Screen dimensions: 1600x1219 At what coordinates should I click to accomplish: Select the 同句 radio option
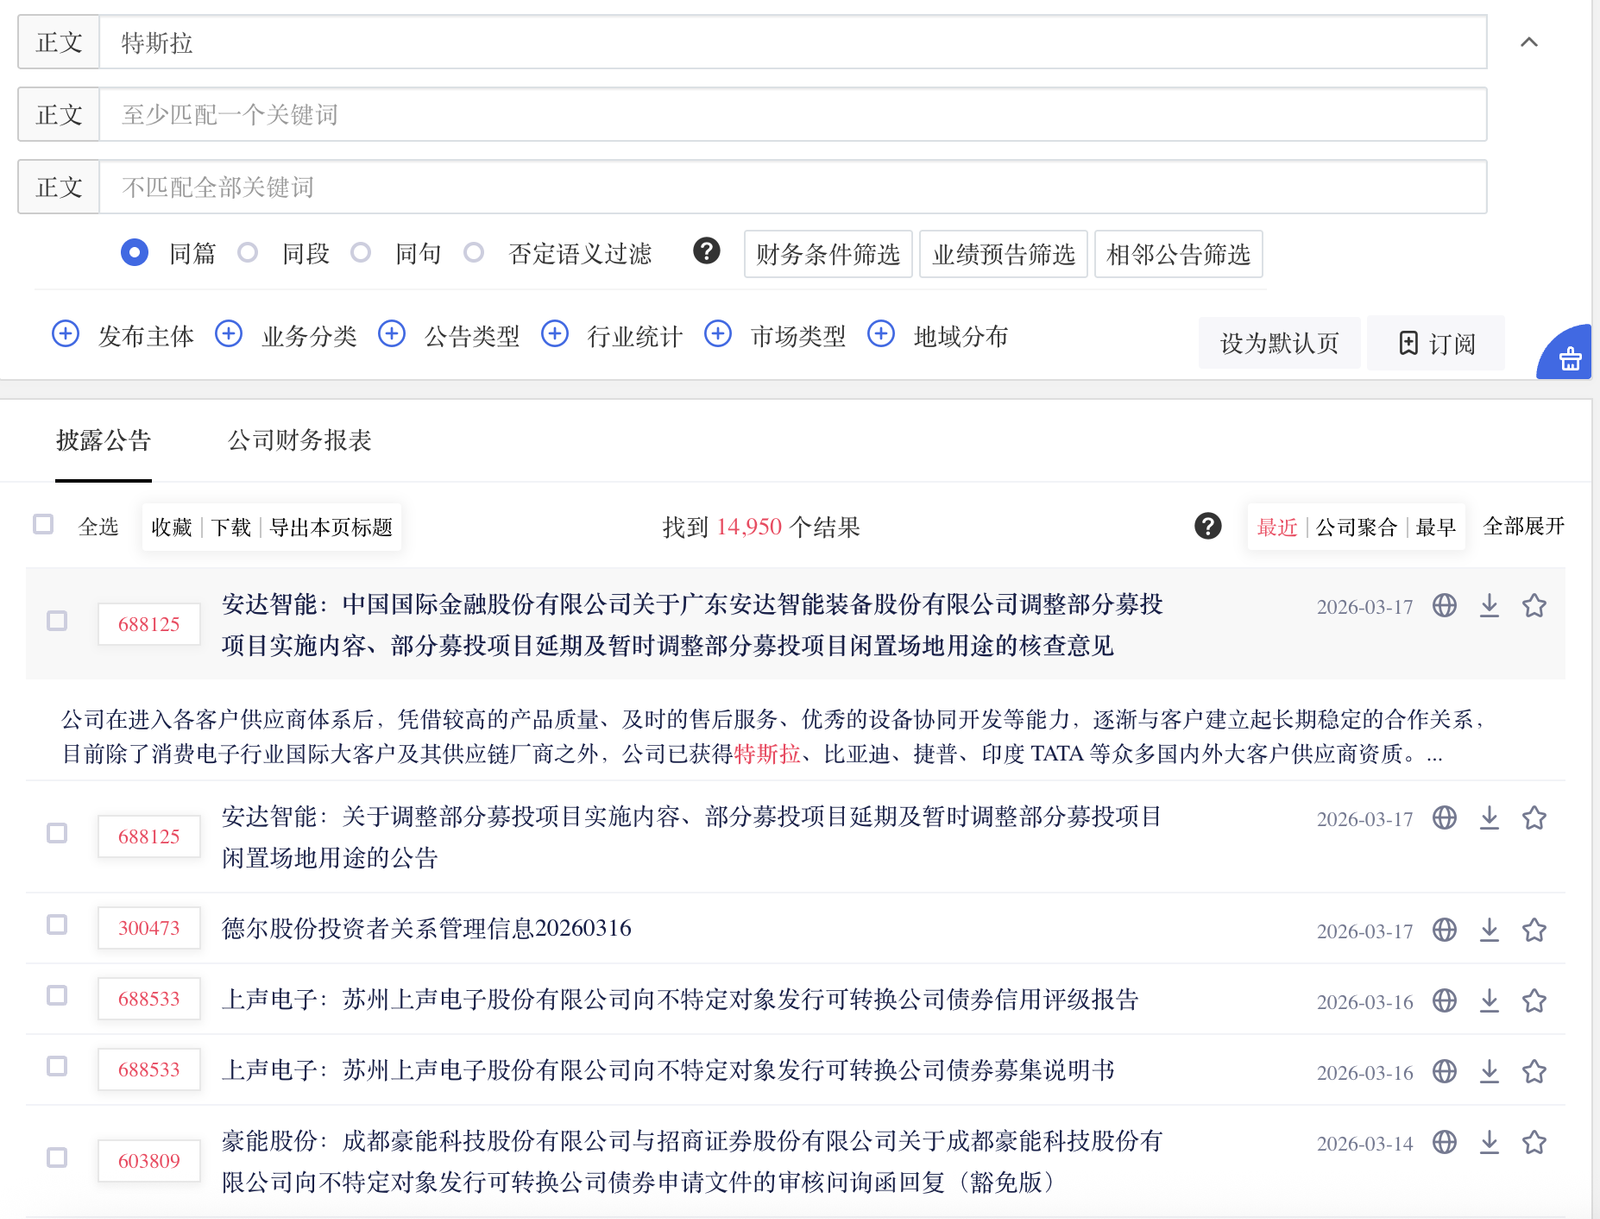pos(361,253)
